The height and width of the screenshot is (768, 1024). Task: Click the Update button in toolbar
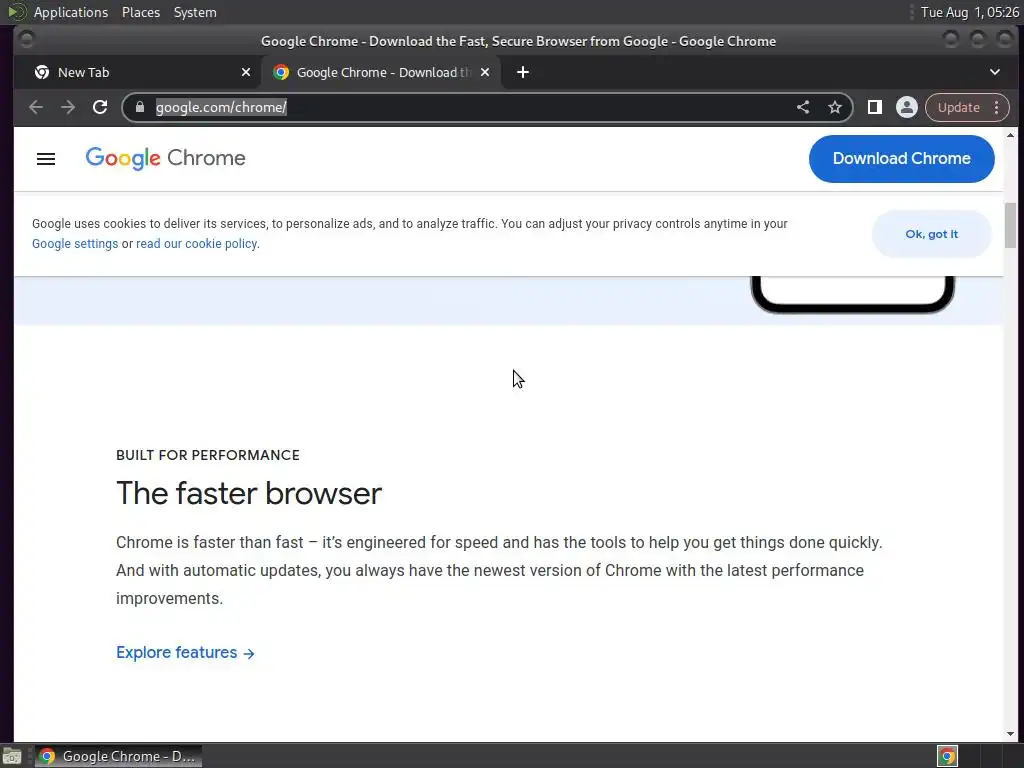pyautogui.click(x=959, y=107)
